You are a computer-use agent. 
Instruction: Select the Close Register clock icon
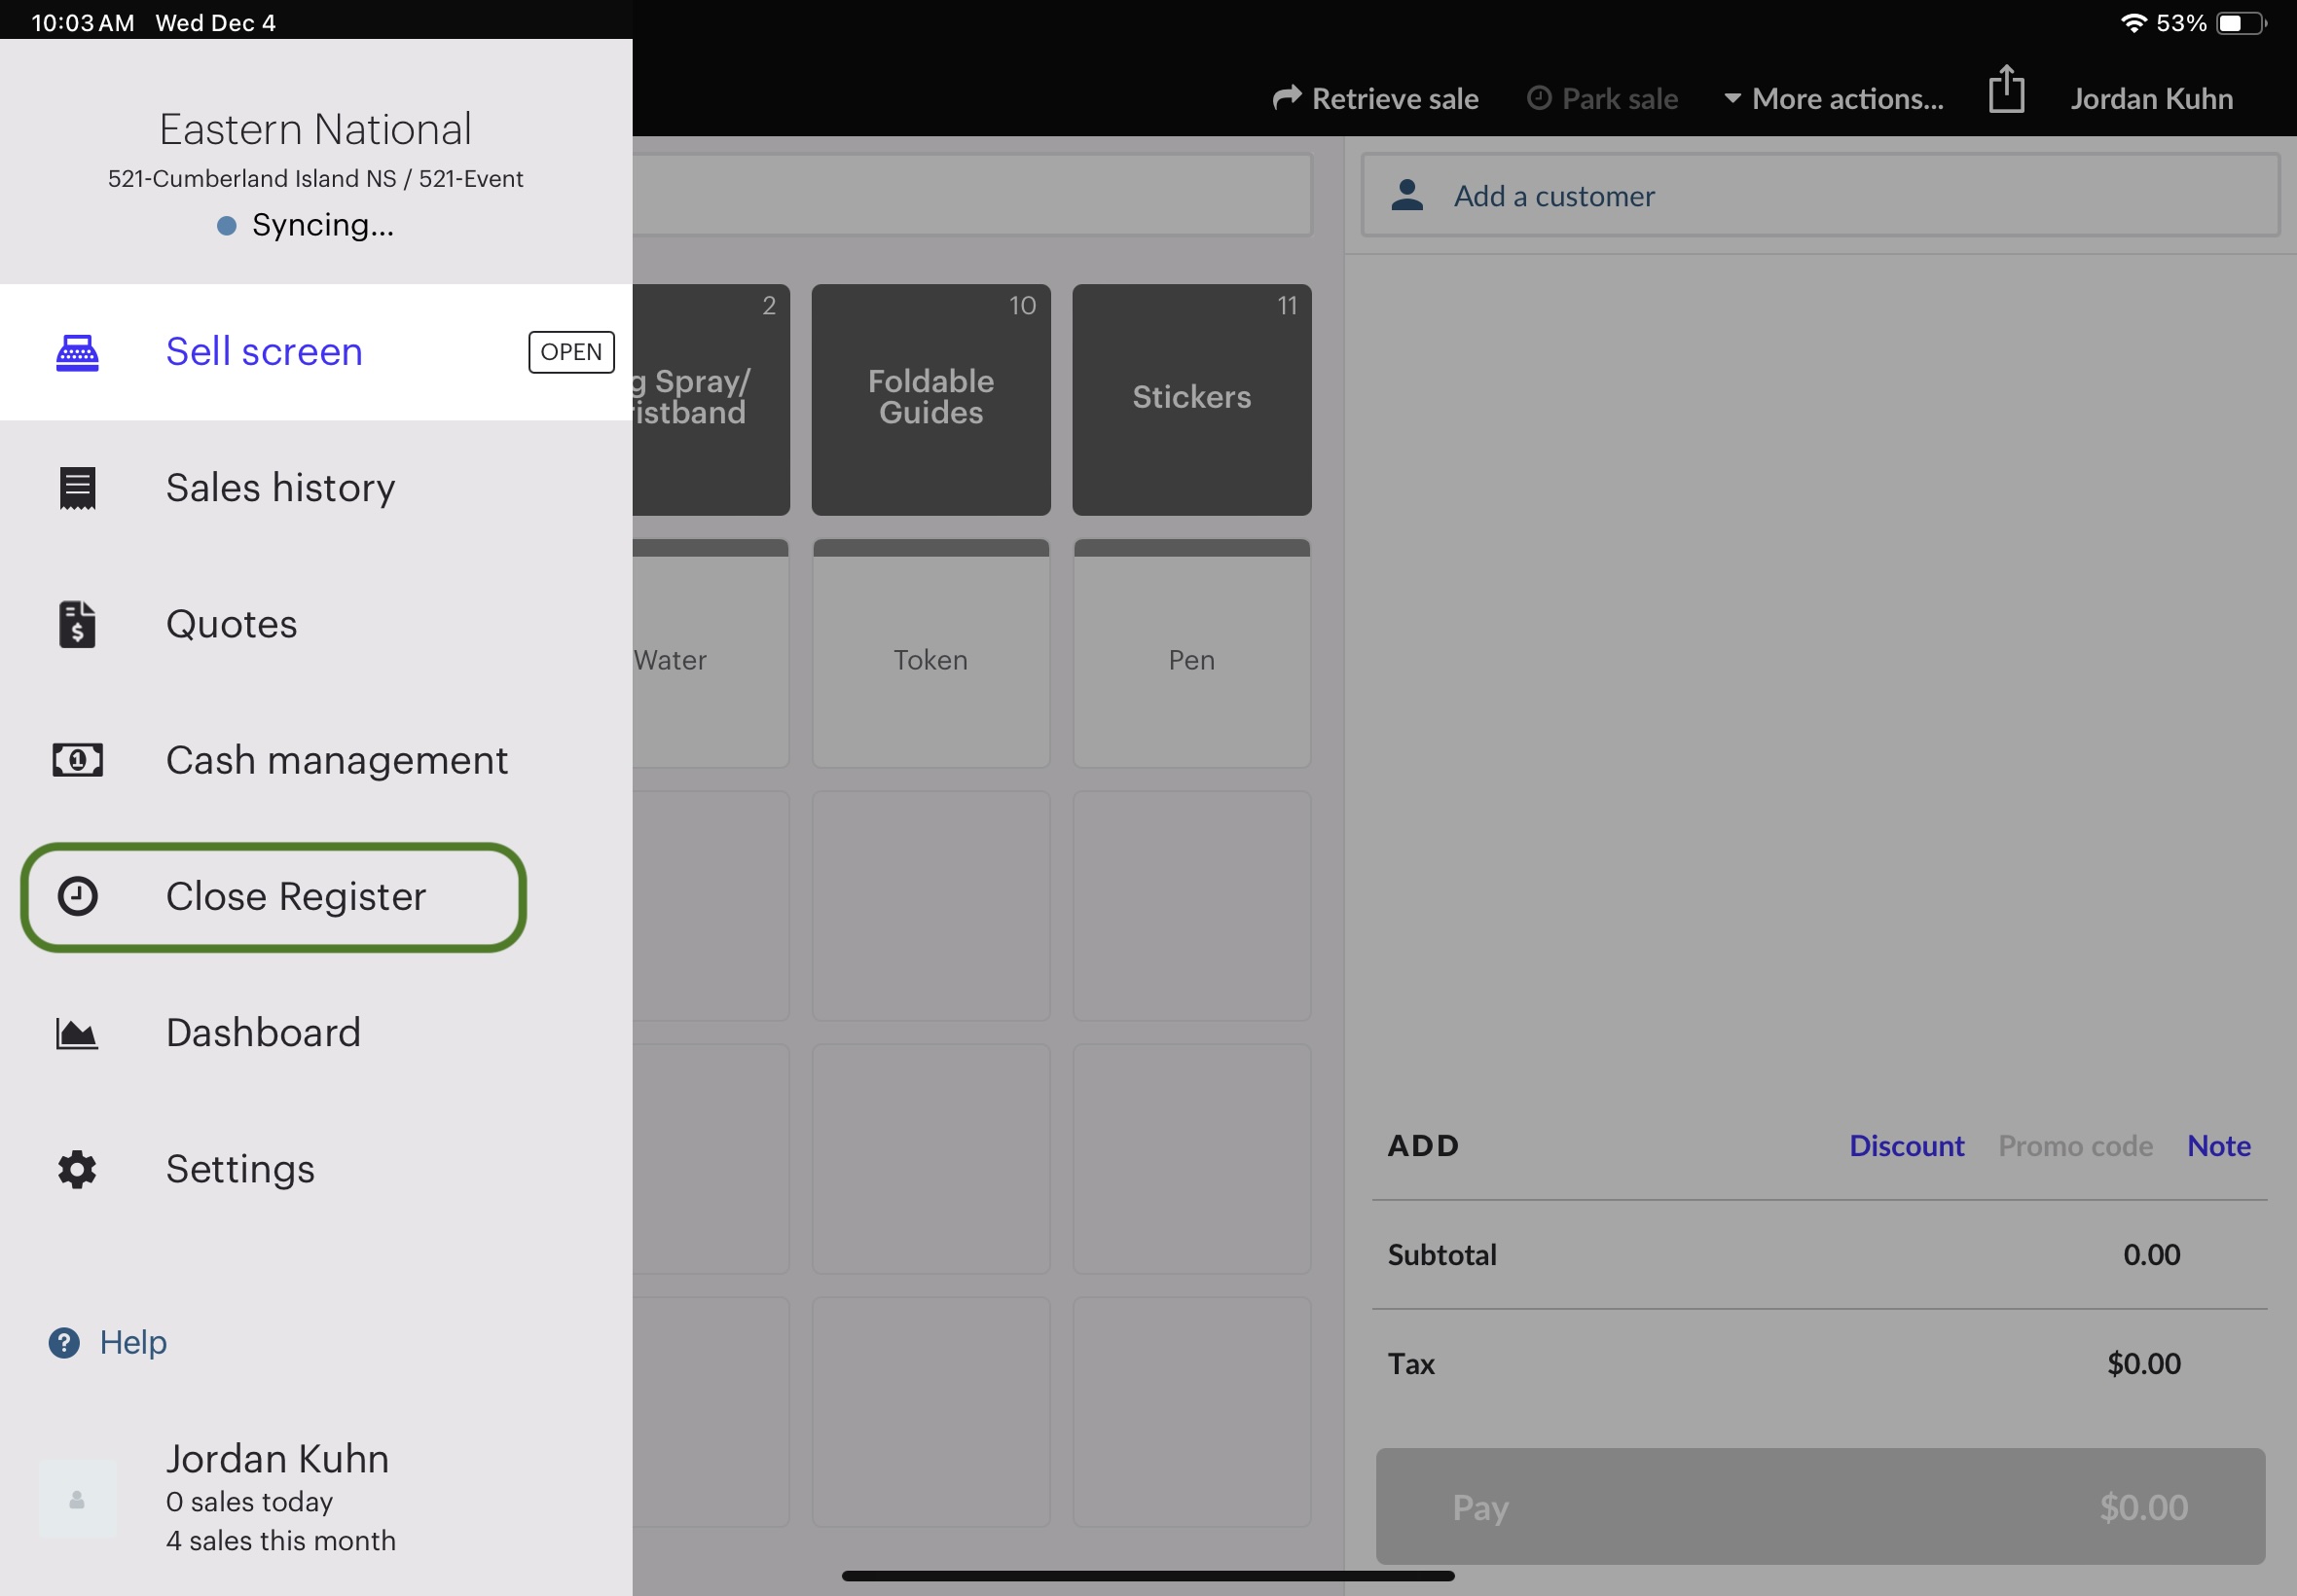77,896
